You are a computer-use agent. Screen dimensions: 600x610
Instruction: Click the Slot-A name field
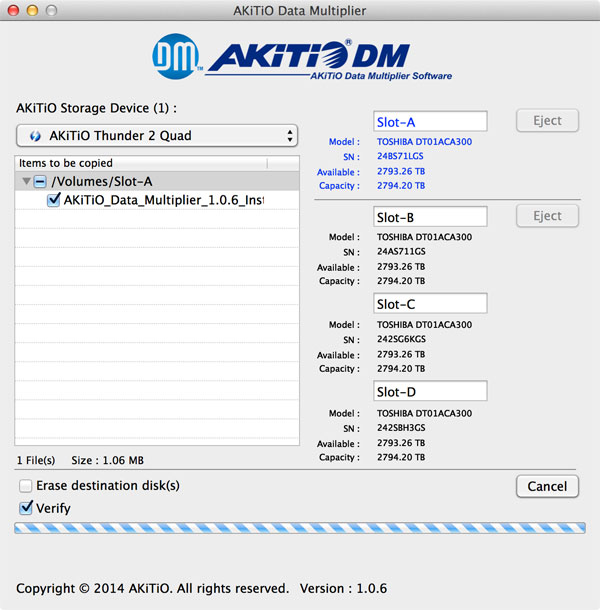pyautogui.click(x=430, y=122)
